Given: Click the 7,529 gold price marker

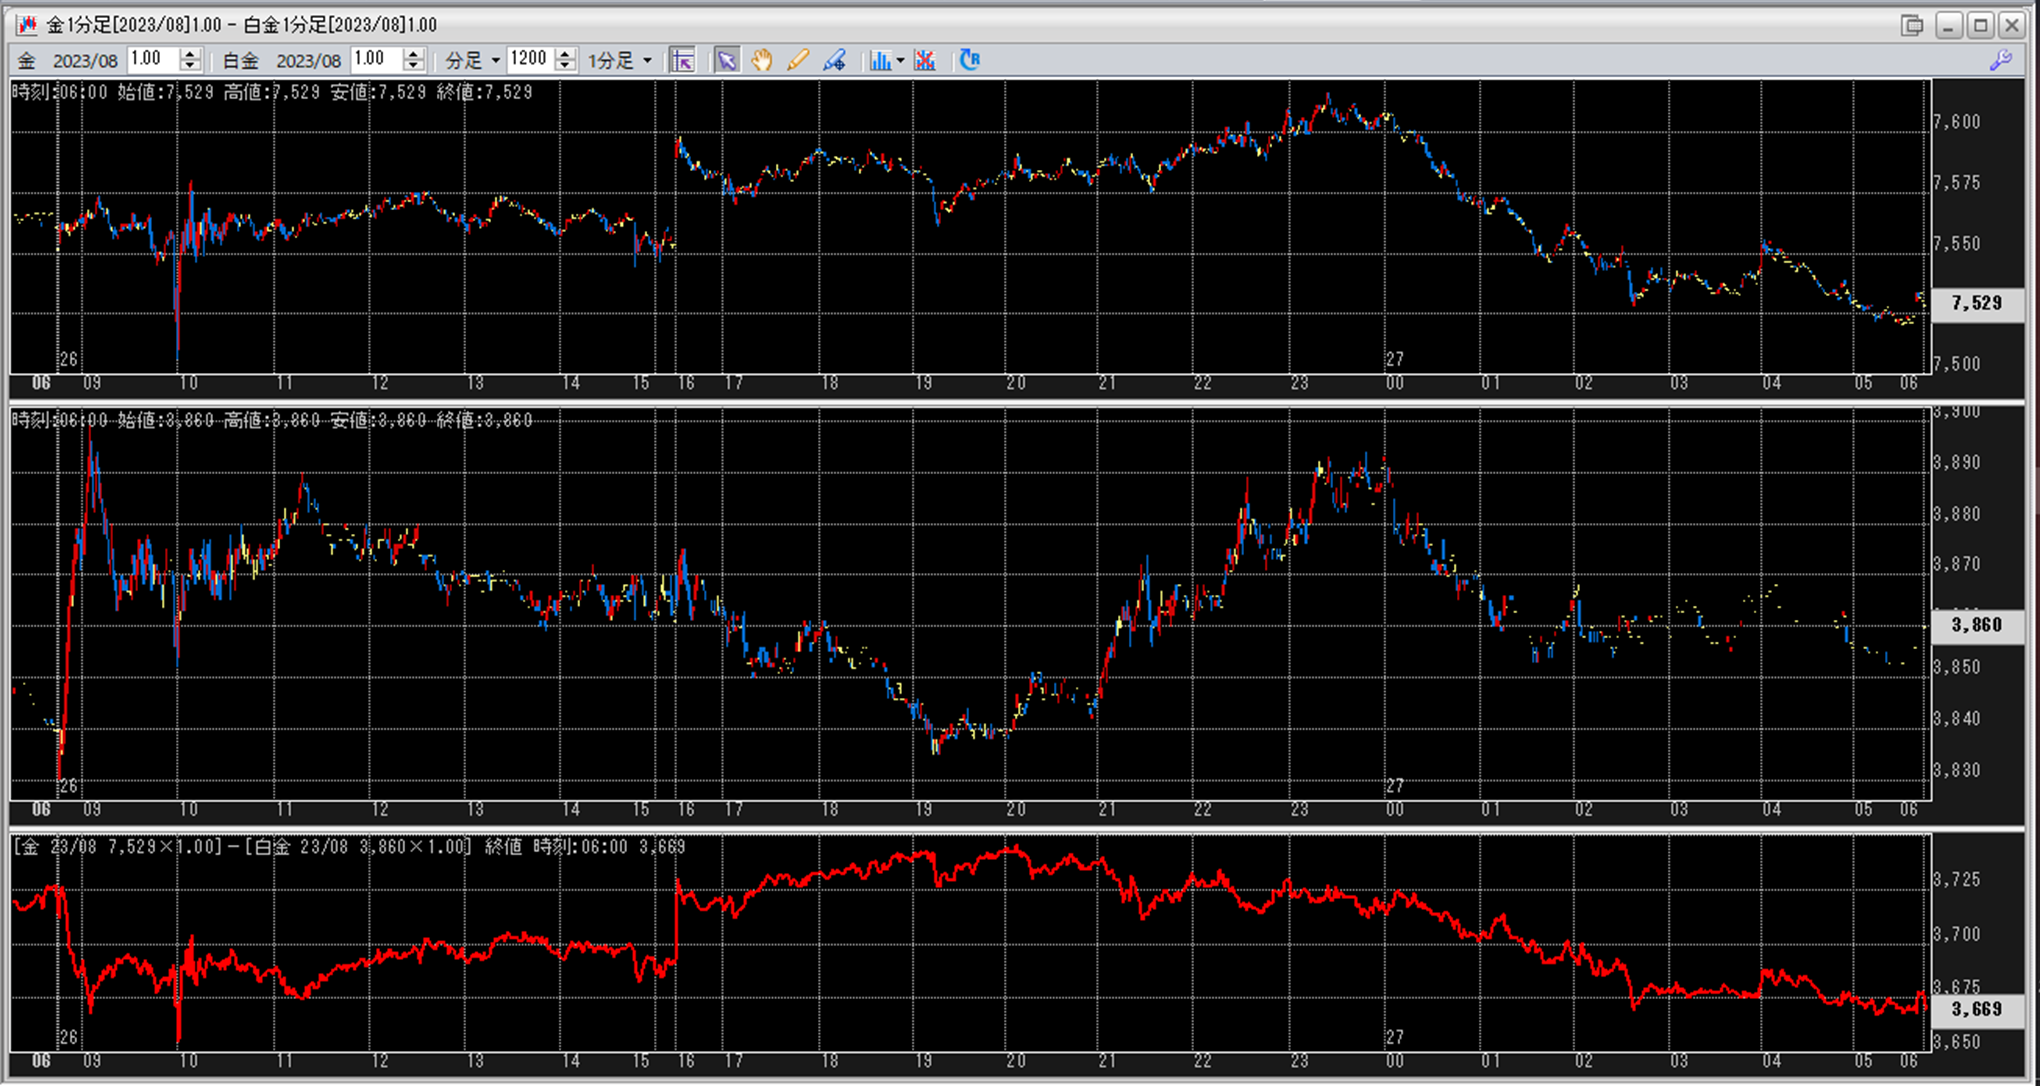Looking at the screenshot, I should pyautogui.click(x=1976, y=303).
